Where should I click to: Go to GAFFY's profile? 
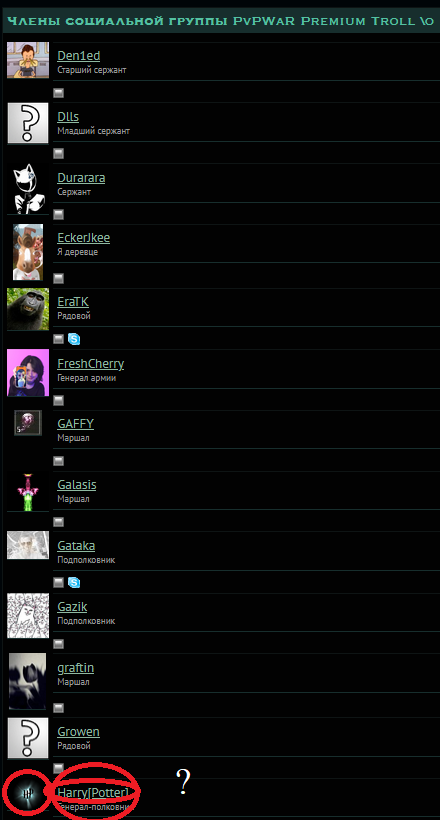tap(75, 424)
